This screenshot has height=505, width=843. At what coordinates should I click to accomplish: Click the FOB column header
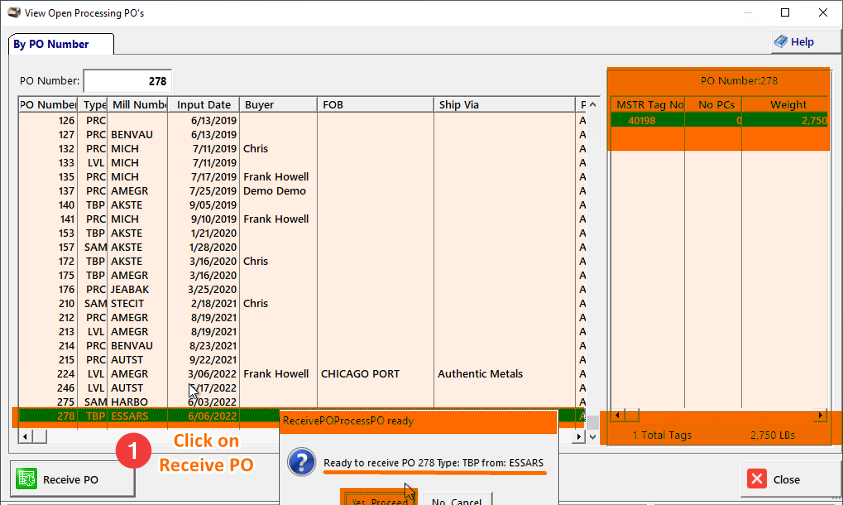click(x=375, y=104)
